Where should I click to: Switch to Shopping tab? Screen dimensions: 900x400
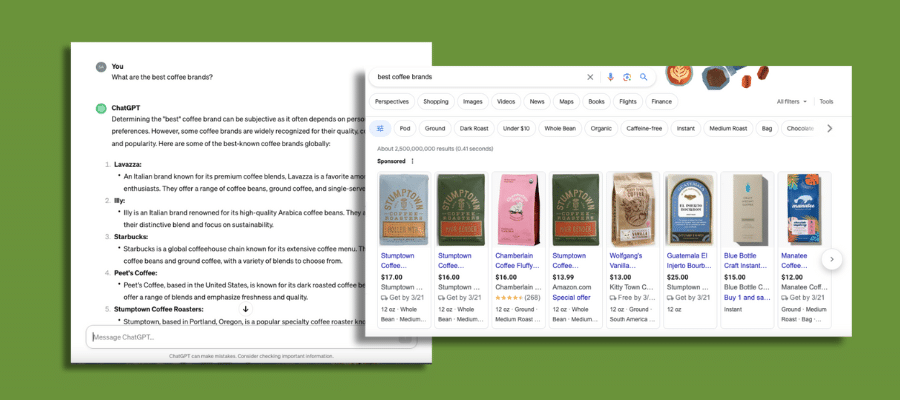tap(436, 102)
